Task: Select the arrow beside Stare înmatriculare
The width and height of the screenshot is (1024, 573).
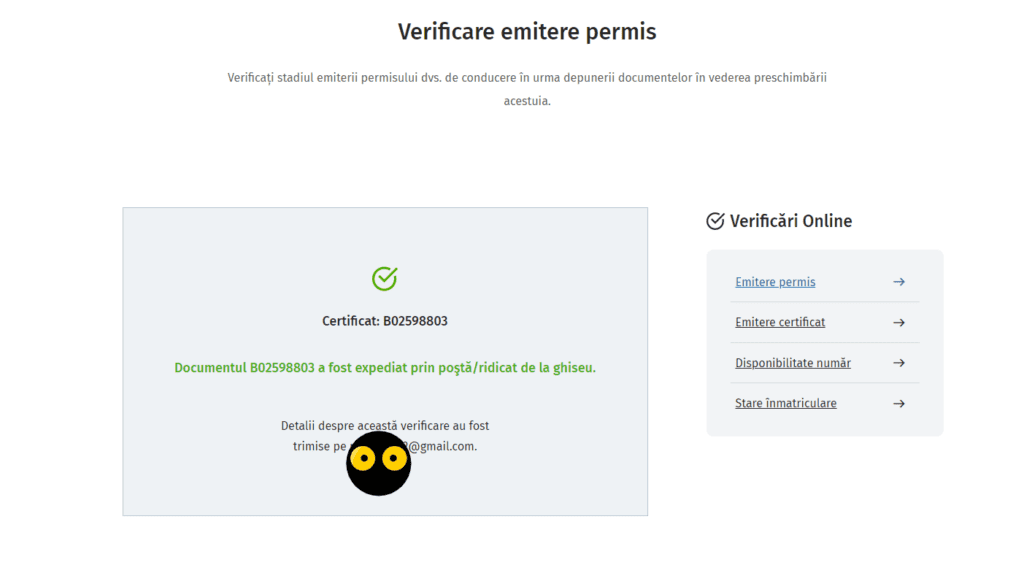Action: (898, 403)
